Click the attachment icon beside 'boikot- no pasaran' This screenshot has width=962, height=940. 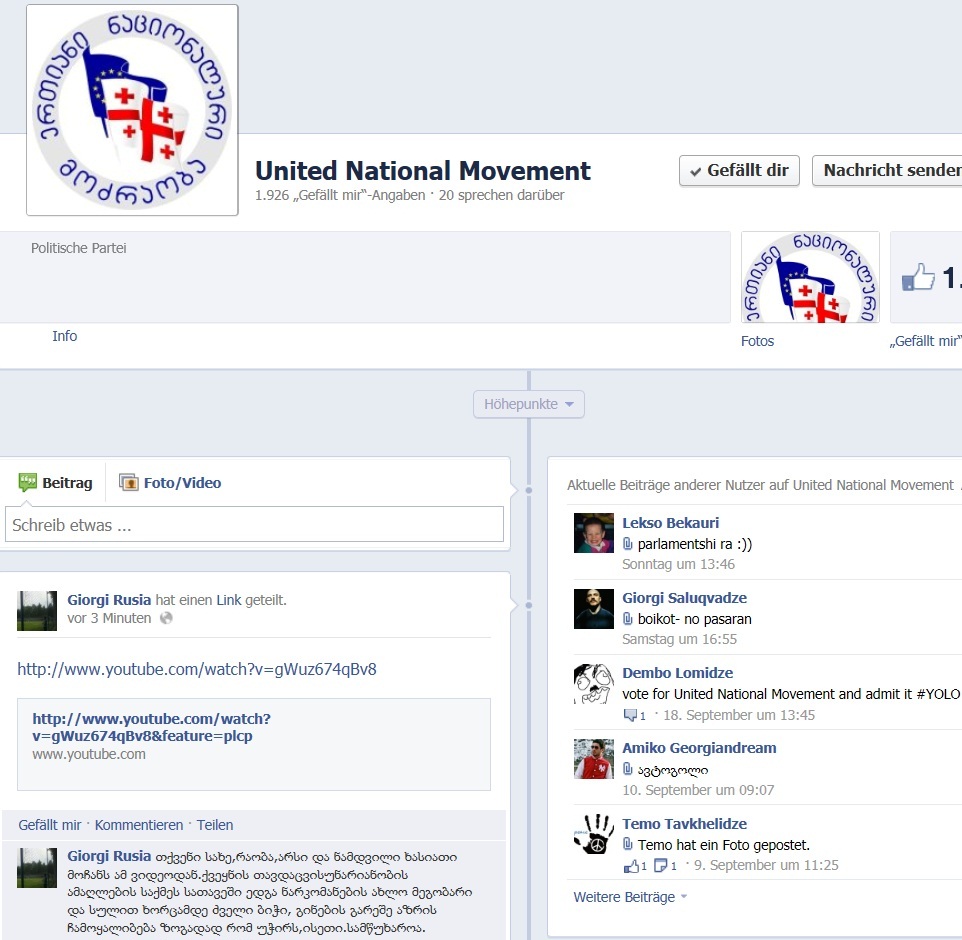627,618
